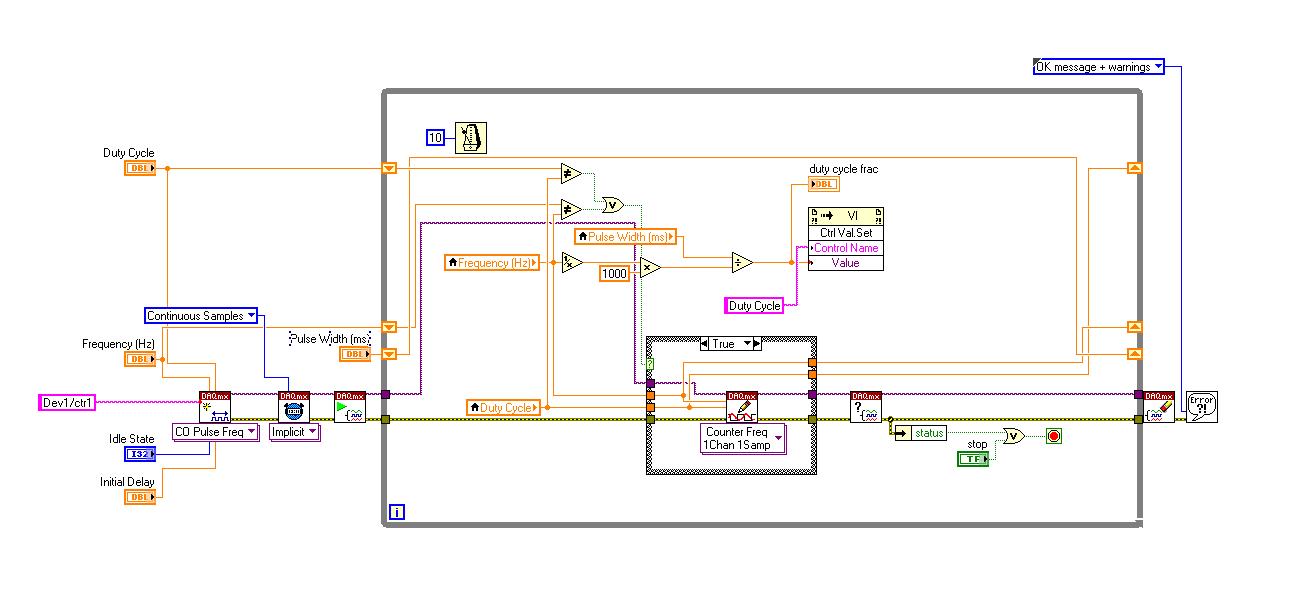Image resolution: width=1307 pixels, height=600 pixels.
Task: Click the stop boolean TF terminal
Action: click(972, 458)
